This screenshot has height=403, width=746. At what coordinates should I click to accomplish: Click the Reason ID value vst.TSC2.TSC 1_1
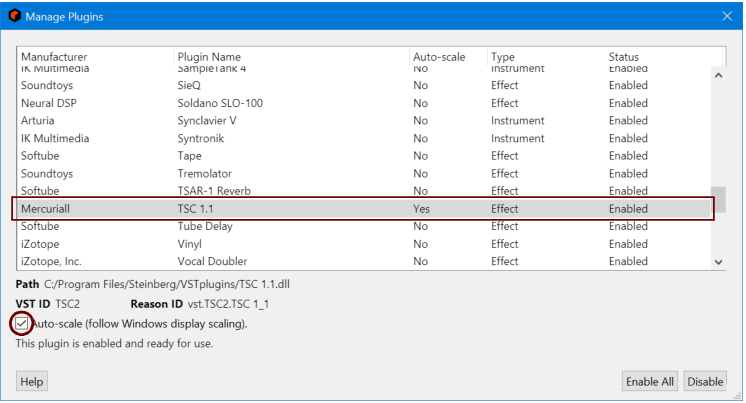[x=228, y=304]
